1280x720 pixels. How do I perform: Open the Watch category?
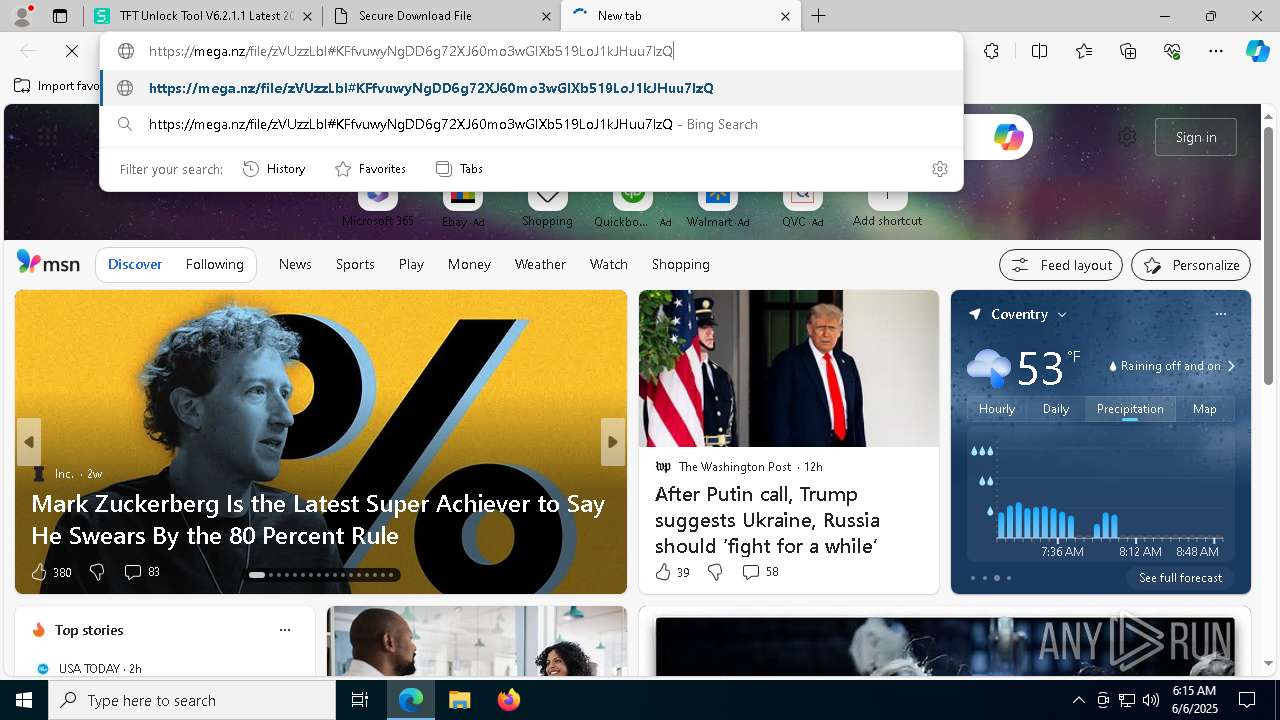[608, 264]
